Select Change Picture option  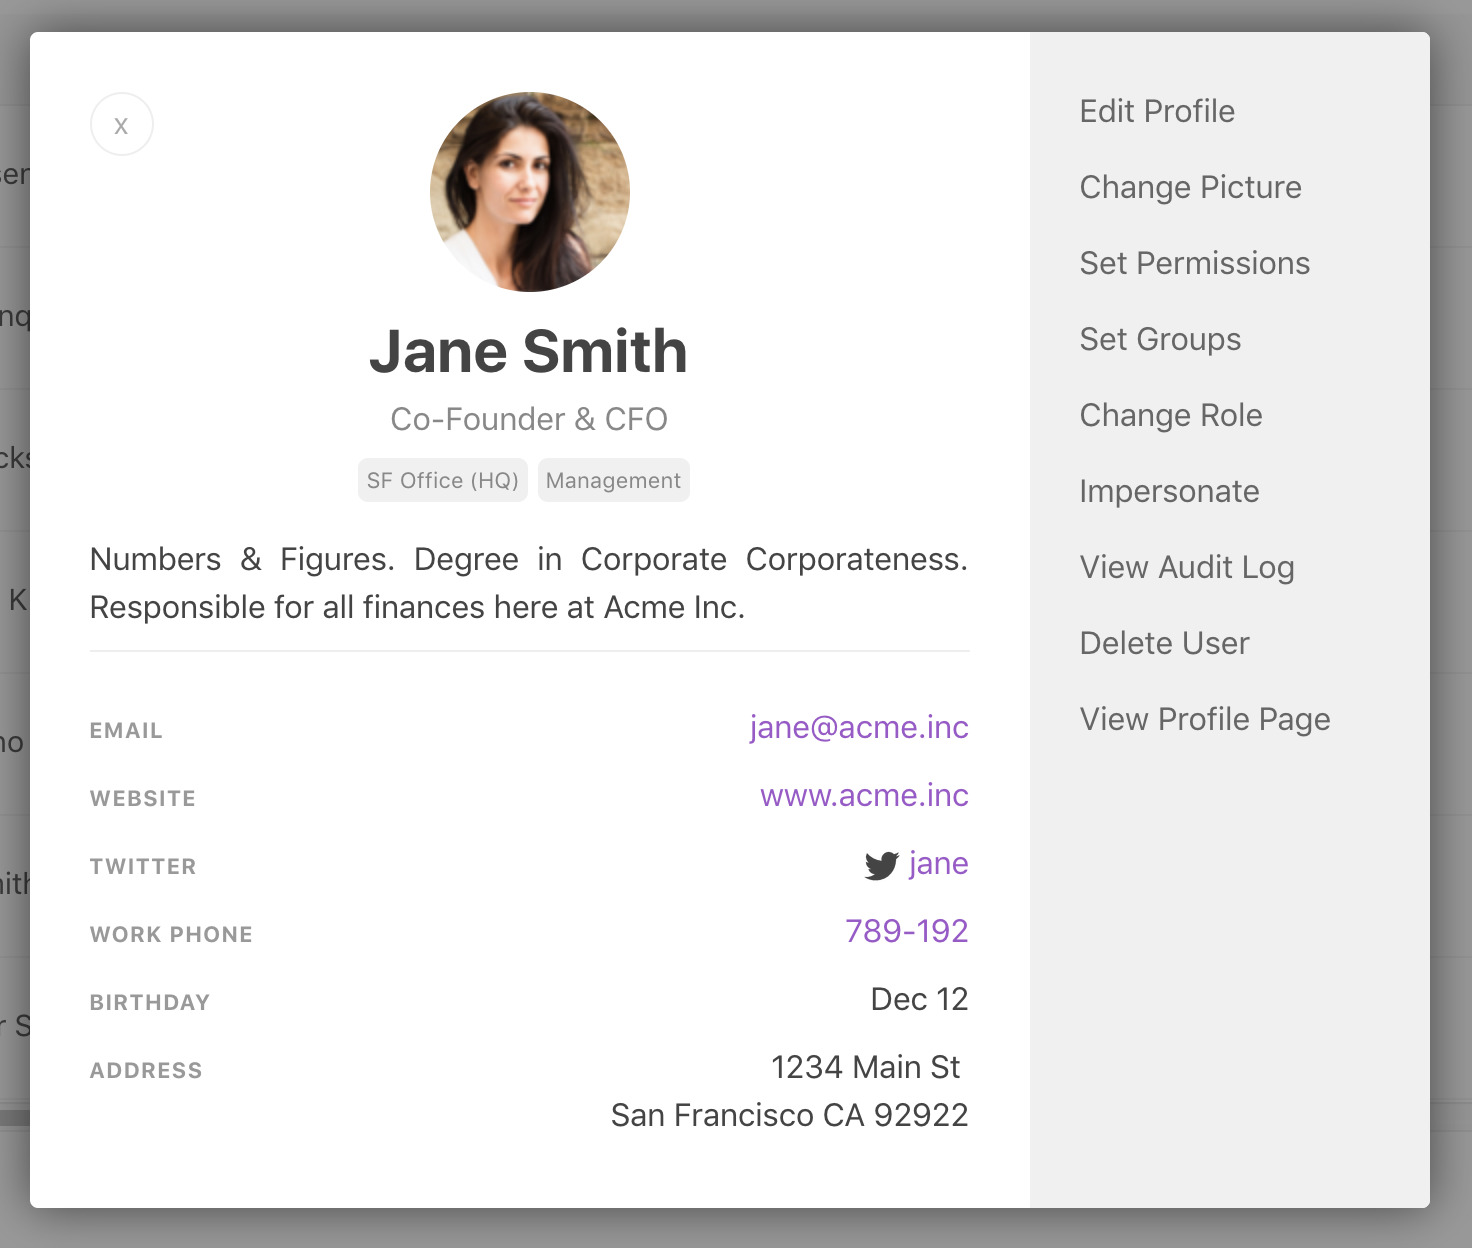click(1190, 187)
